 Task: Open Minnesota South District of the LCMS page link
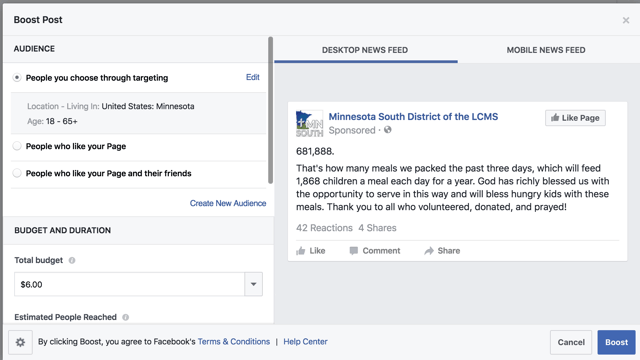click(413, 117)
